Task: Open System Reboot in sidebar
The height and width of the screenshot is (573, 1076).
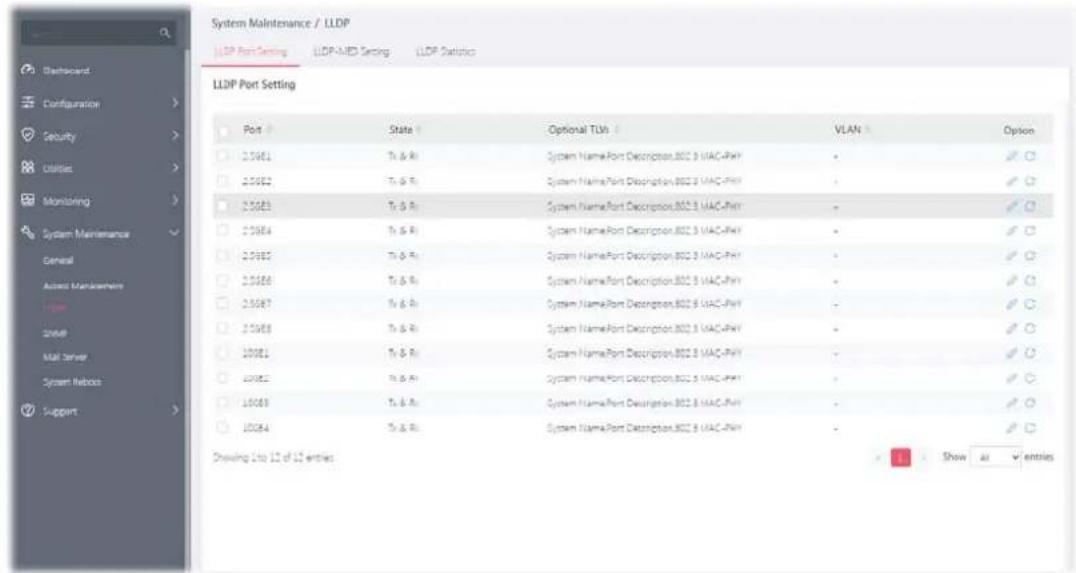Action: coord(71,382)
